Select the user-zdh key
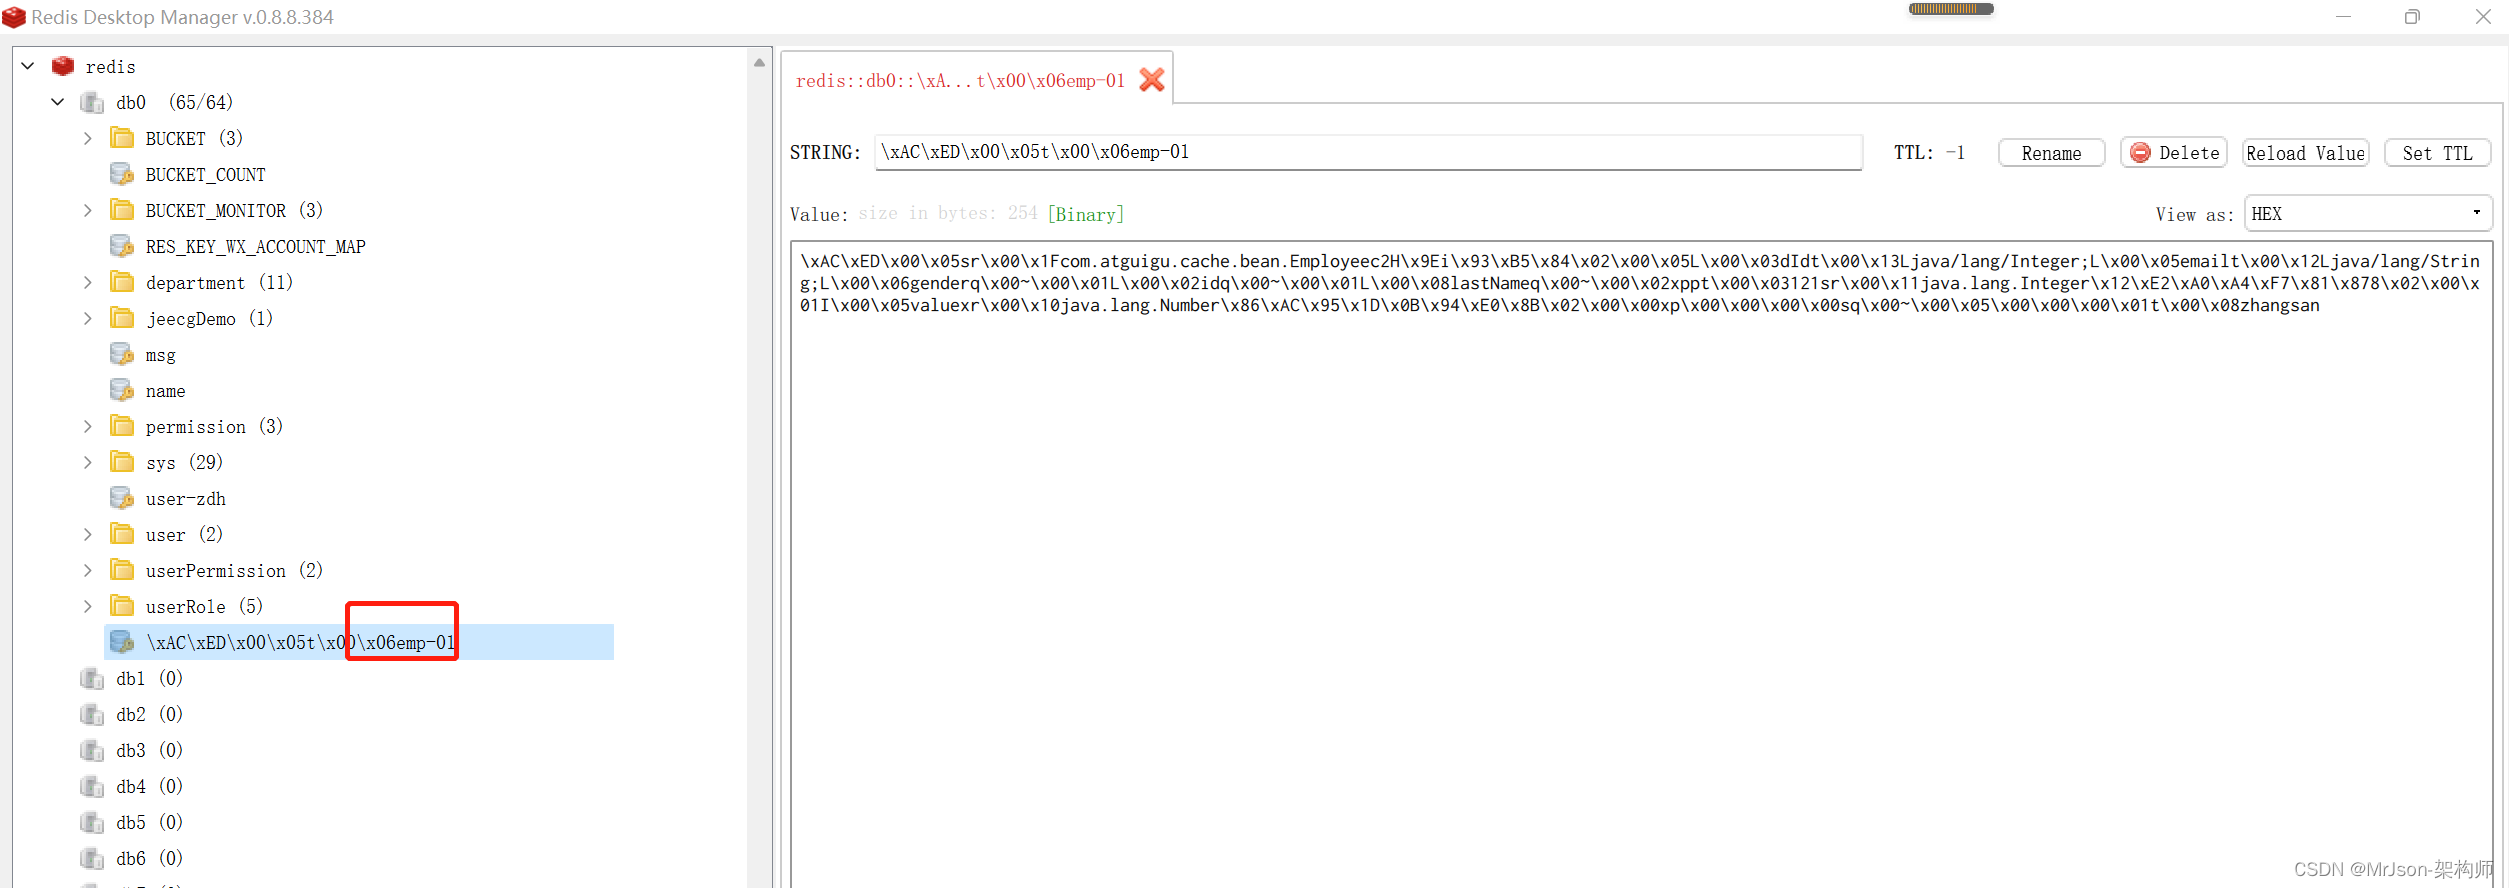 (185, 498)
